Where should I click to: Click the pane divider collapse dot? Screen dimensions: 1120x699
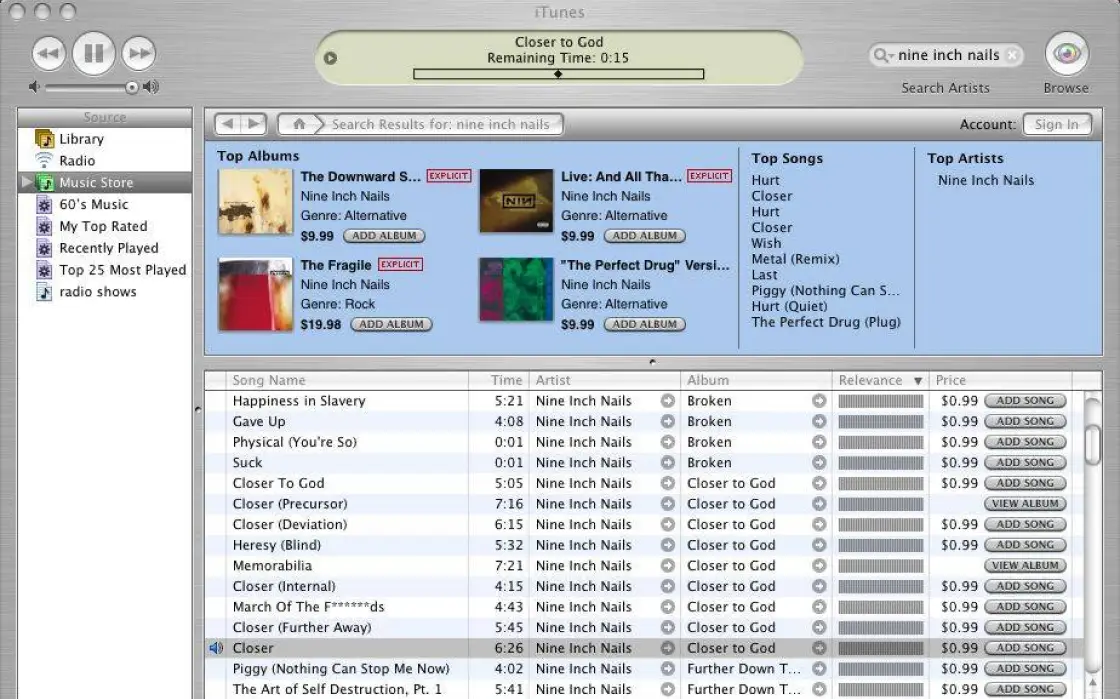click(x=652, y=362)
